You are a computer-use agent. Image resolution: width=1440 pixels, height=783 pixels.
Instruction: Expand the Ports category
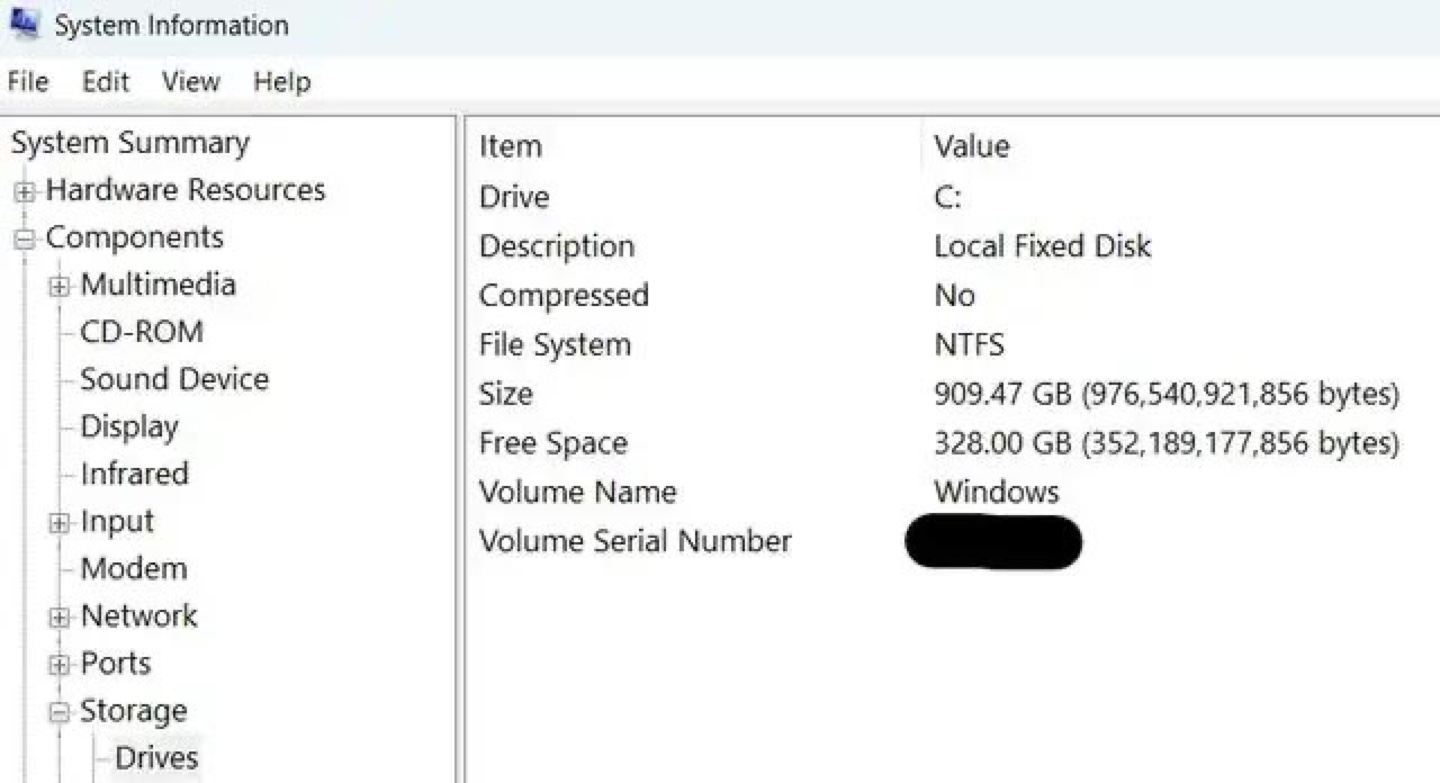pos(60,665)
